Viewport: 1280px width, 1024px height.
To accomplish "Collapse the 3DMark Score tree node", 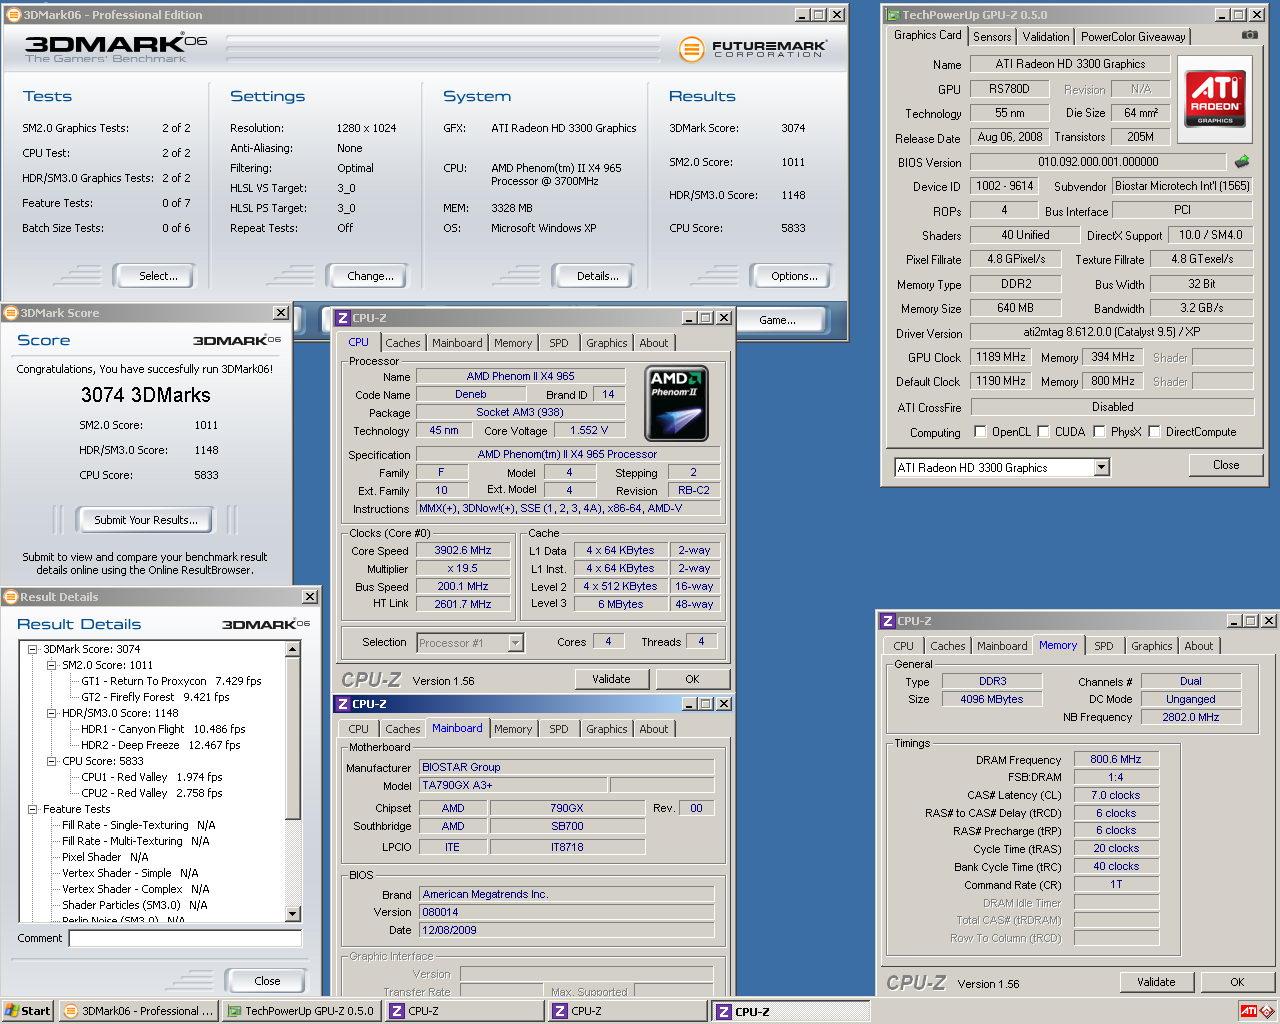I will (34, 649).
